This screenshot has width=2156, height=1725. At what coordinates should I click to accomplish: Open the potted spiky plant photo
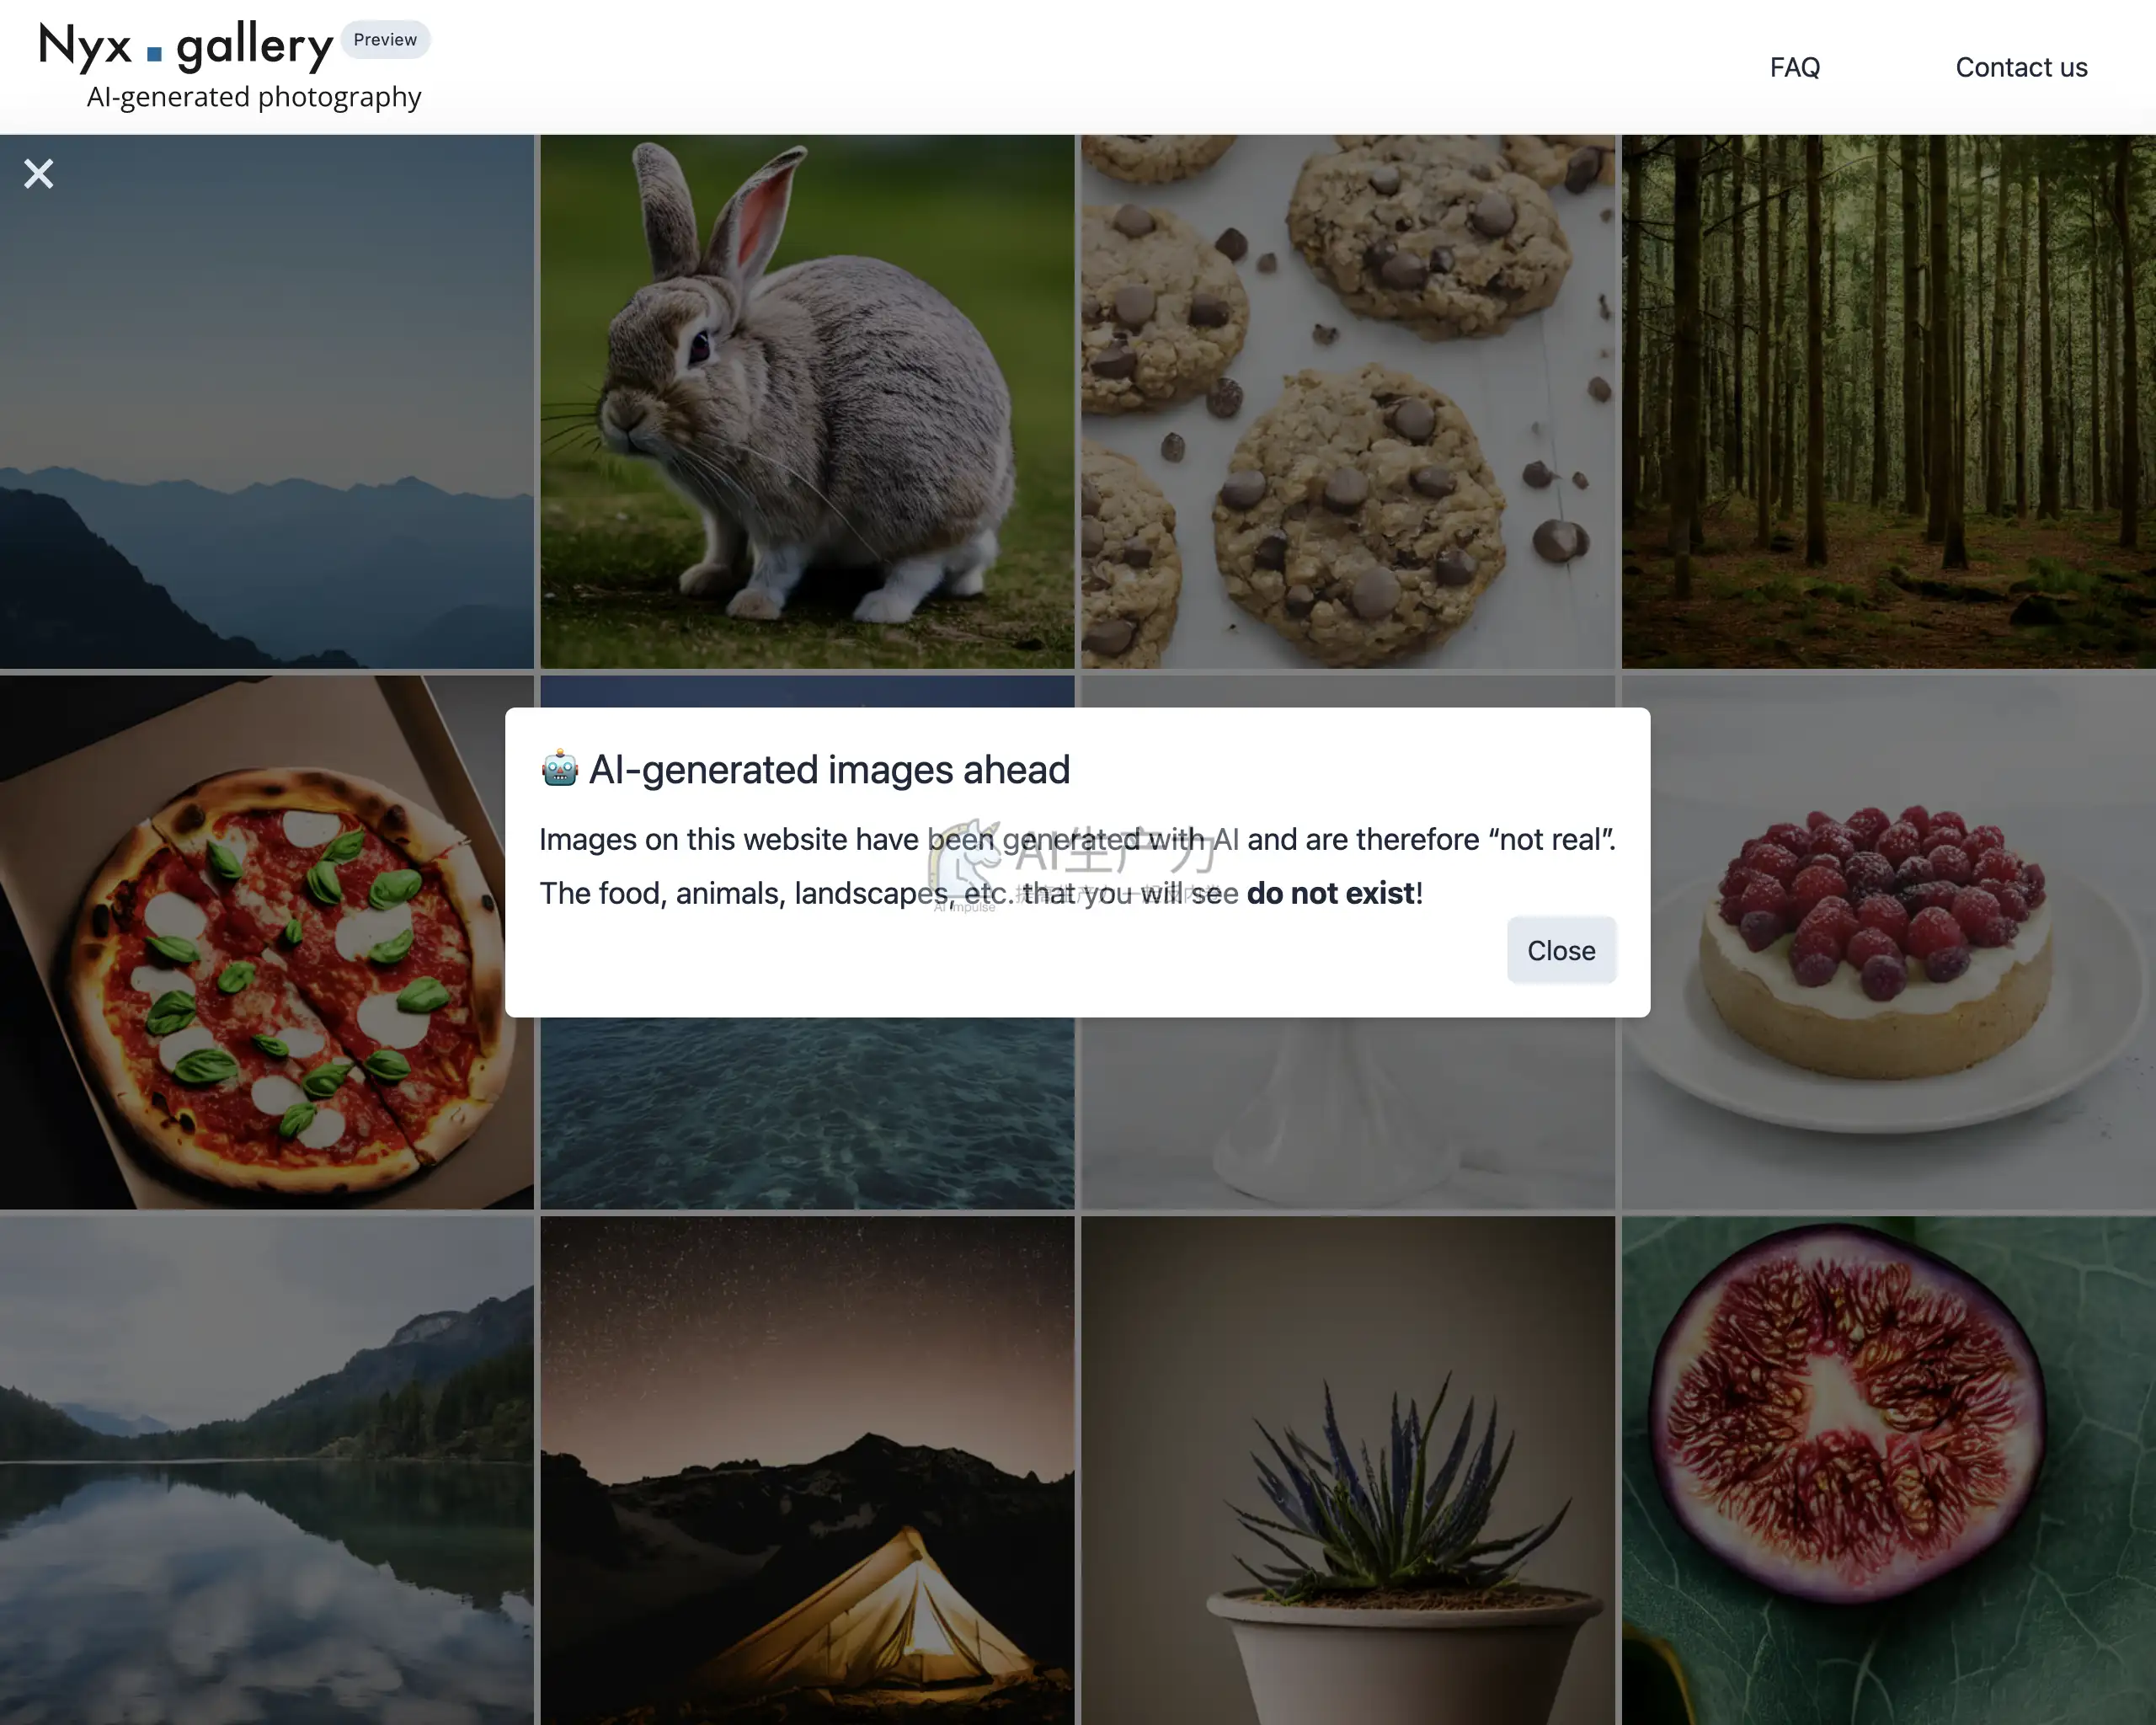(x=1348, y=1470)
